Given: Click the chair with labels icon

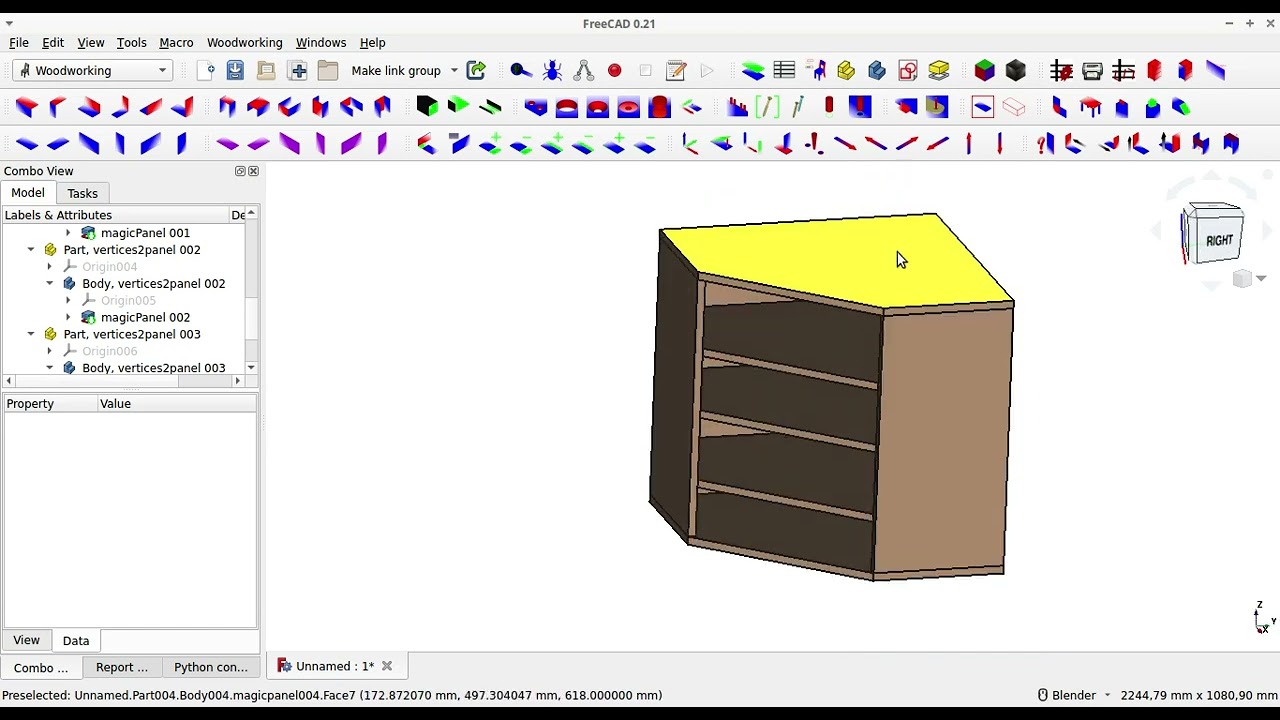Looking at the screenshot, I should 816,70.
